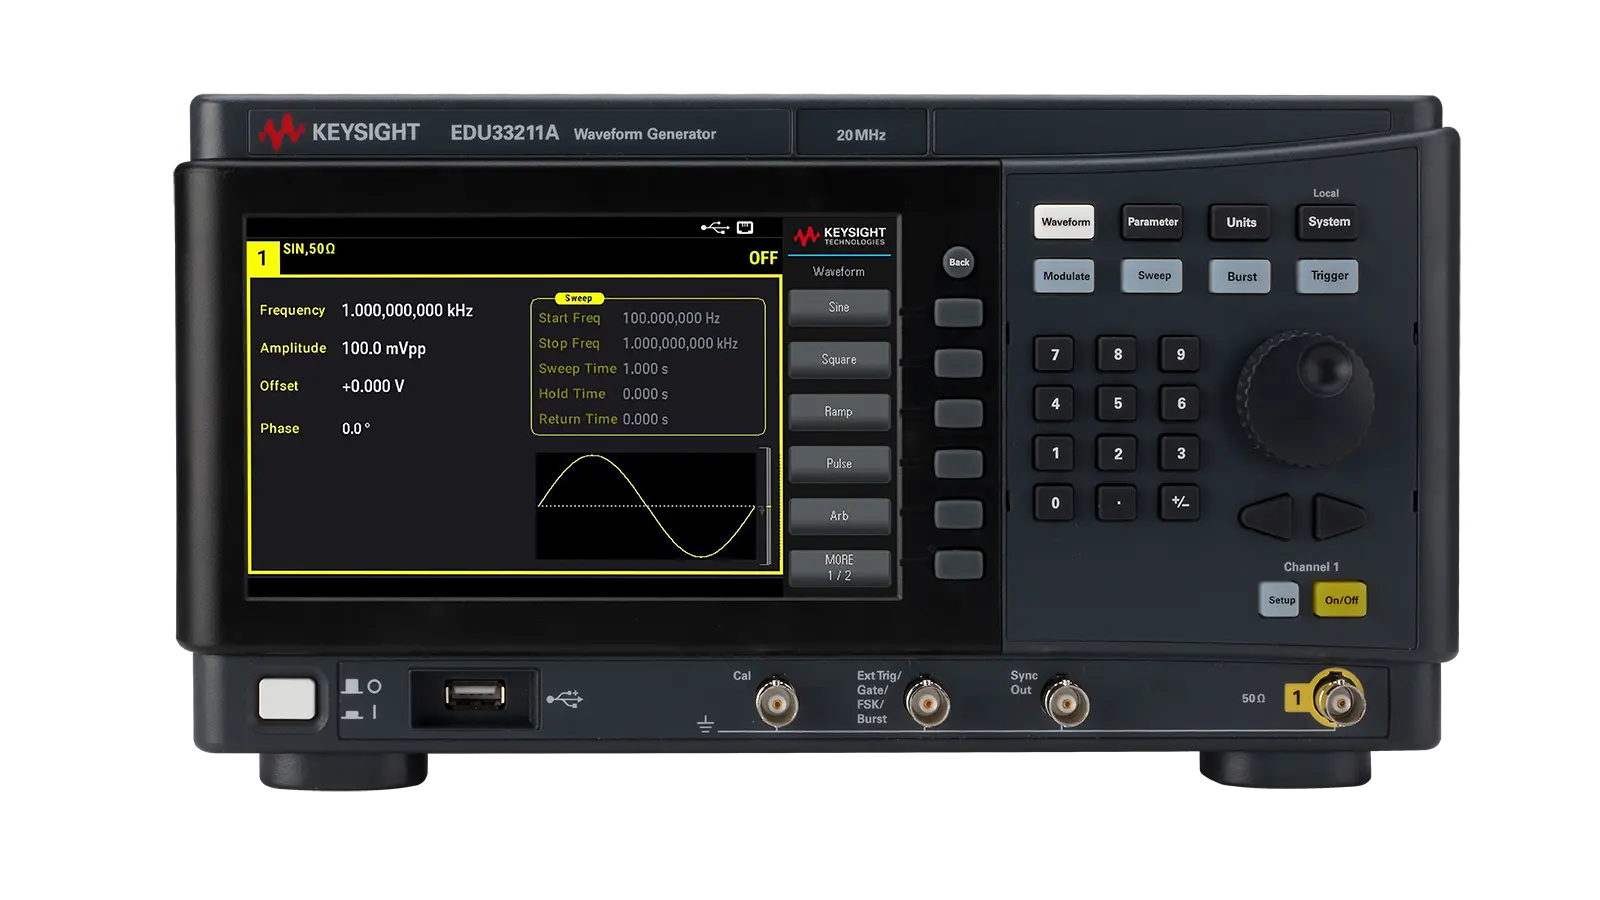Click the softkey button beside Square
The width and height of the screenshot is (1600, 900).
pos(958,362)
